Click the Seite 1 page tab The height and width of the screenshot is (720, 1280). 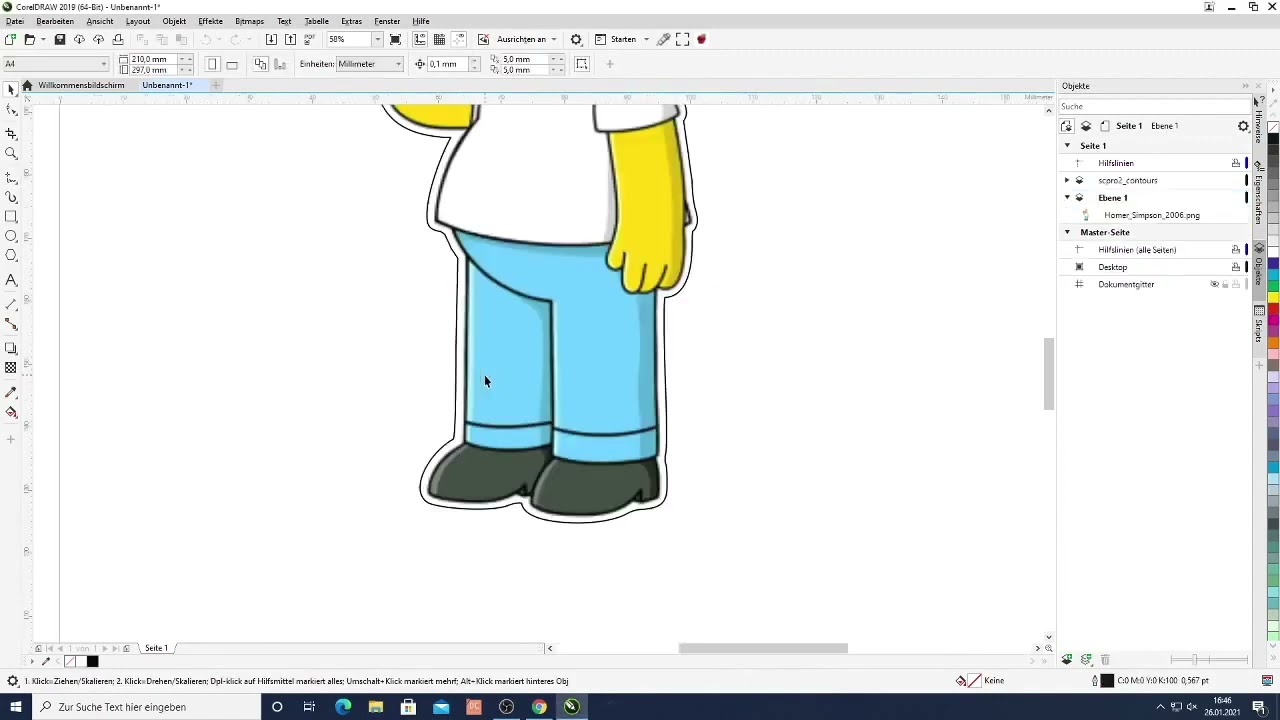tap(156, 648)
